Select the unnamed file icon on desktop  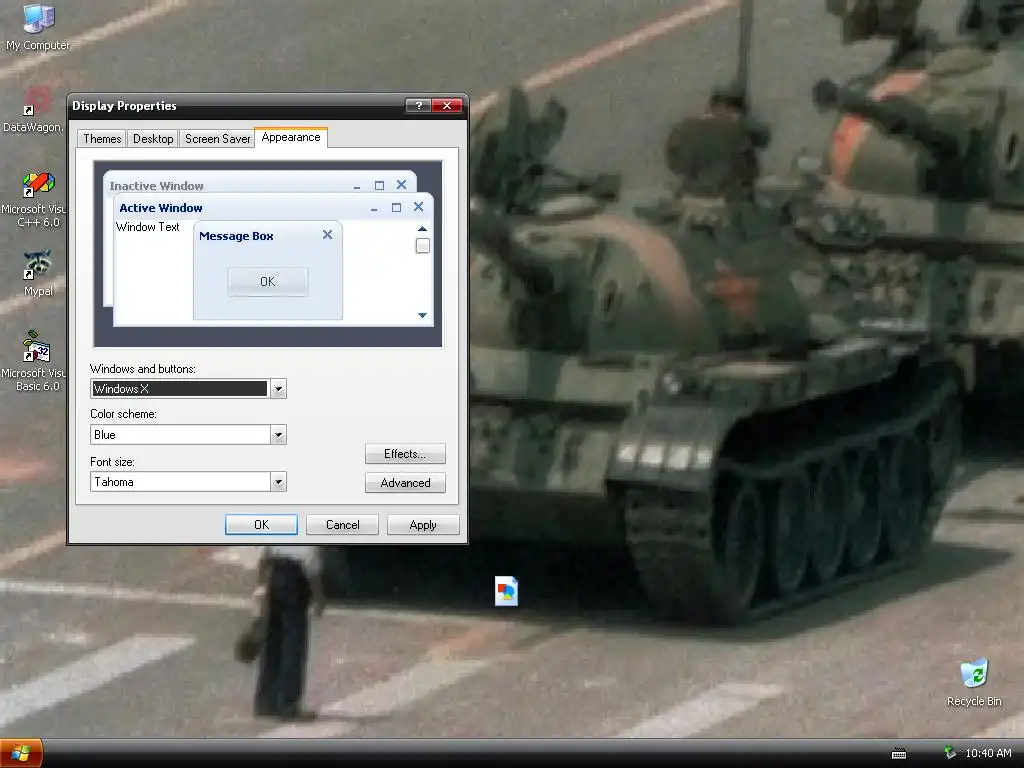click(506, 591)
